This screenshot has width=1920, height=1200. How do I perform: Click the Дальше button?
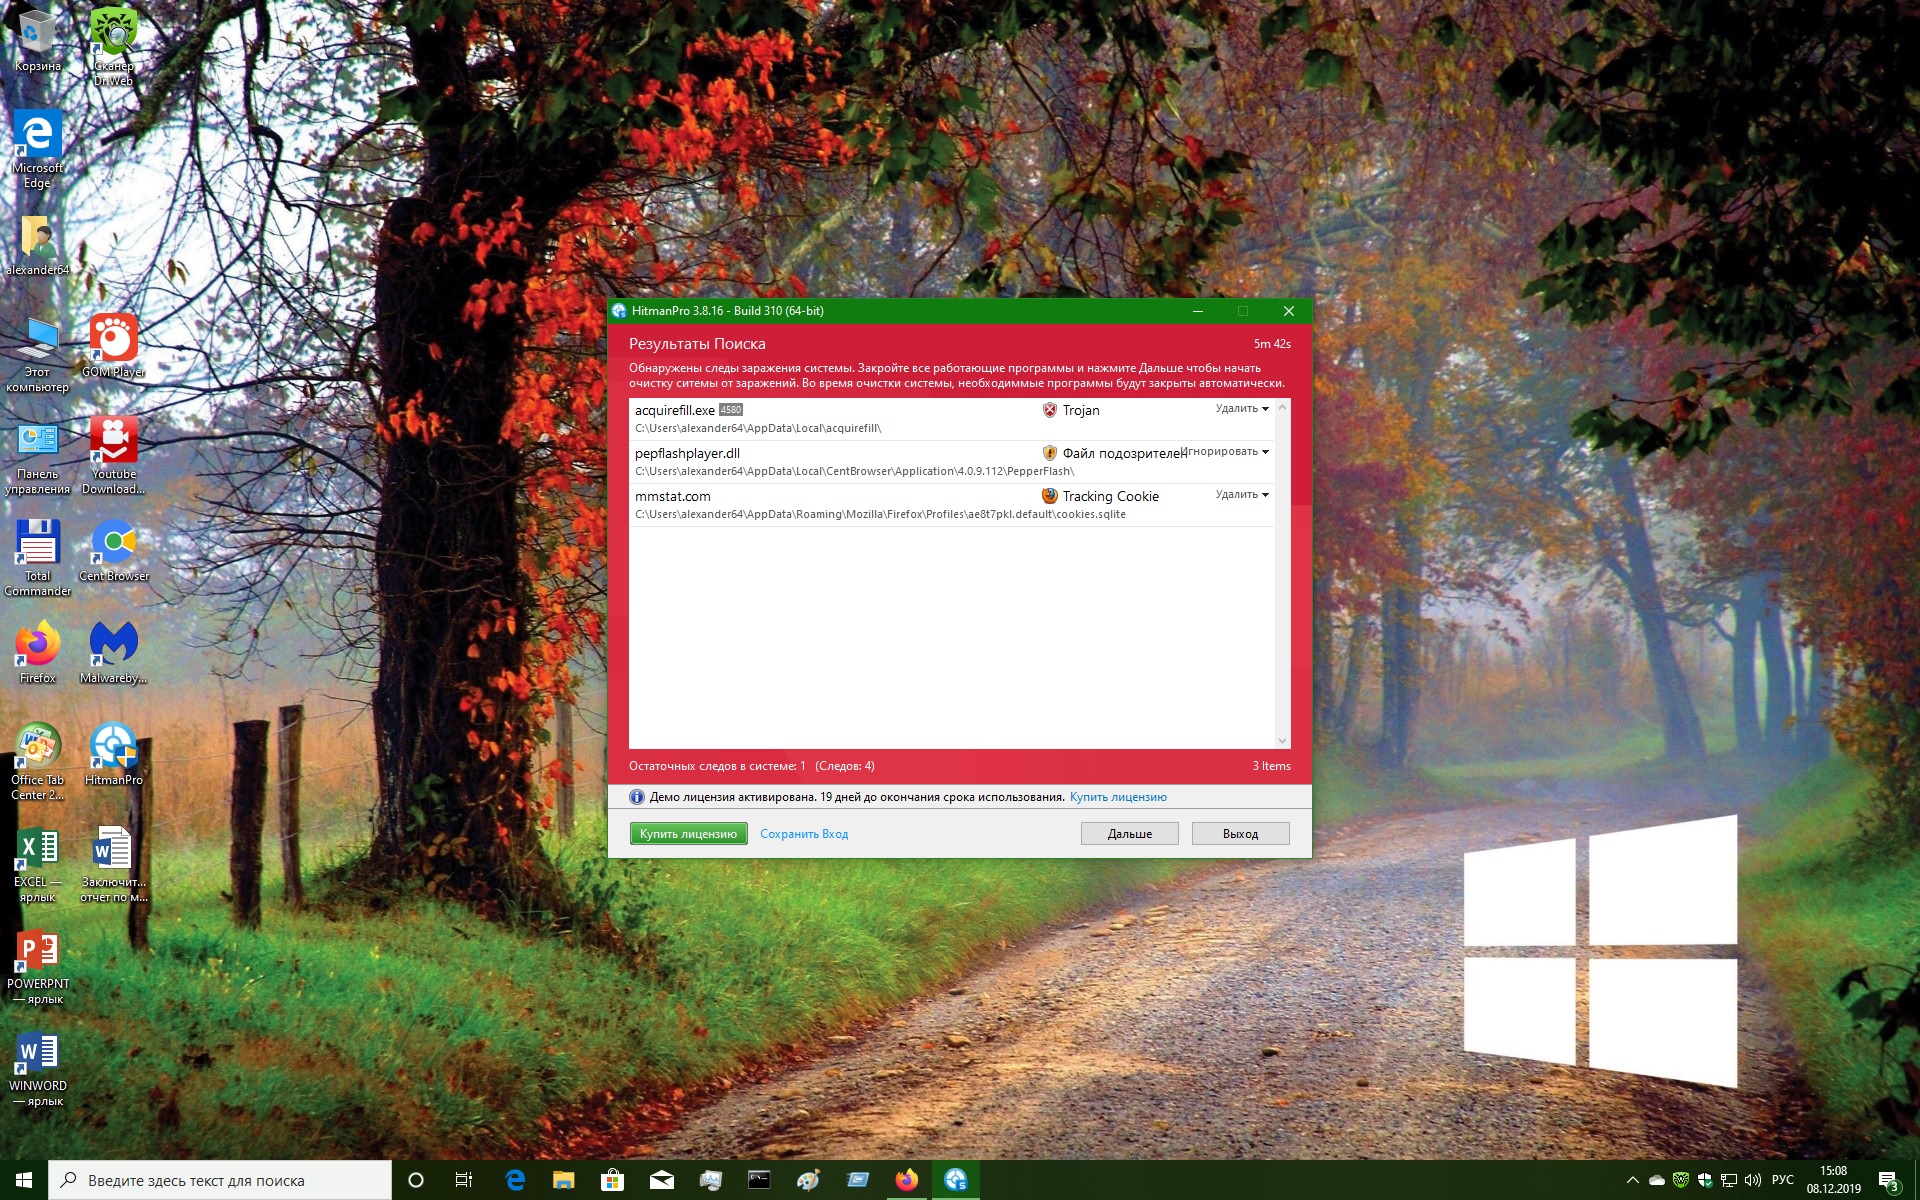click(1129, 834)
